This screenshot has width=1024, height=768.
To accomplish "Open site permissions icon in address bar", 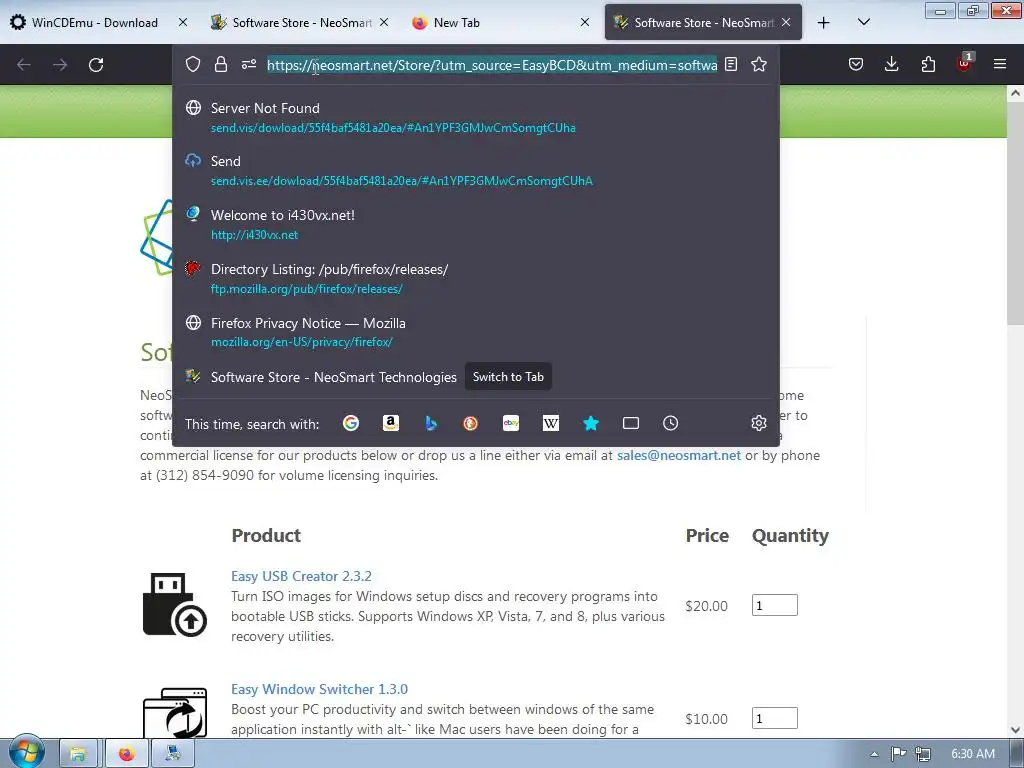I will pyautogui.click(x=249, y=64).
